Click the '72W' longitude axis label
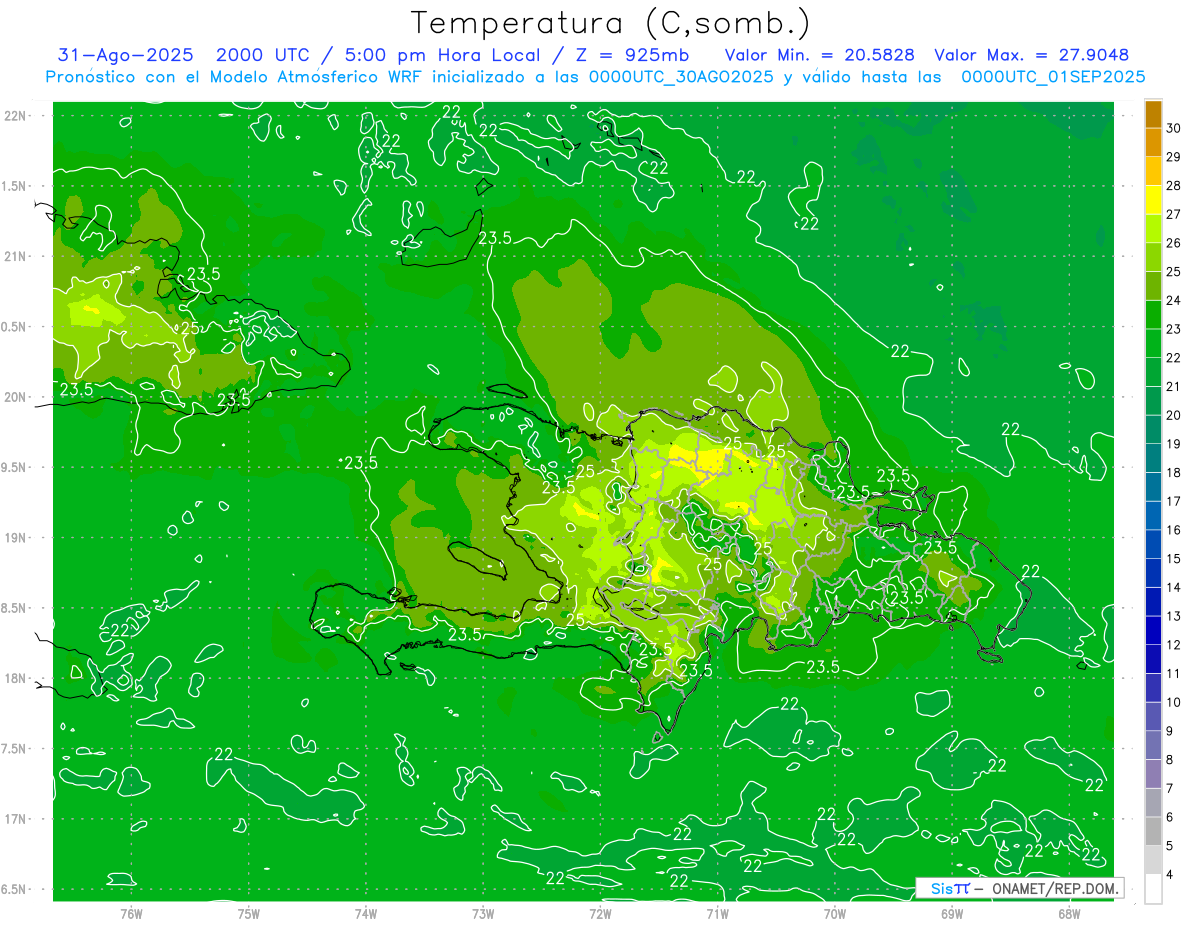Image resolution: width=1200 pixels, height=927 pixels. (x=600, y=913)
